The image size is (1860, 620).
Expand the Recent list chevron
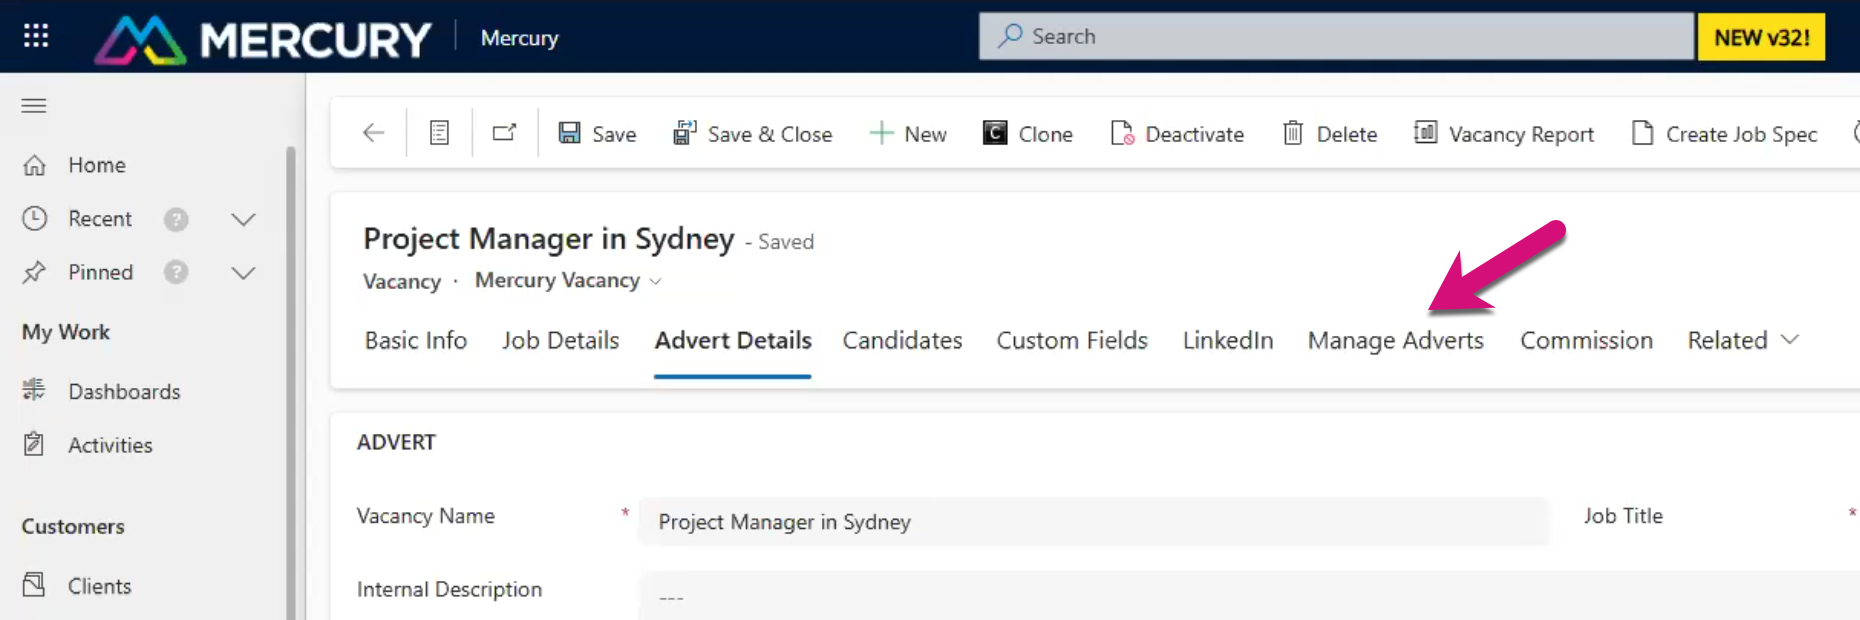[x=243, y=219]
